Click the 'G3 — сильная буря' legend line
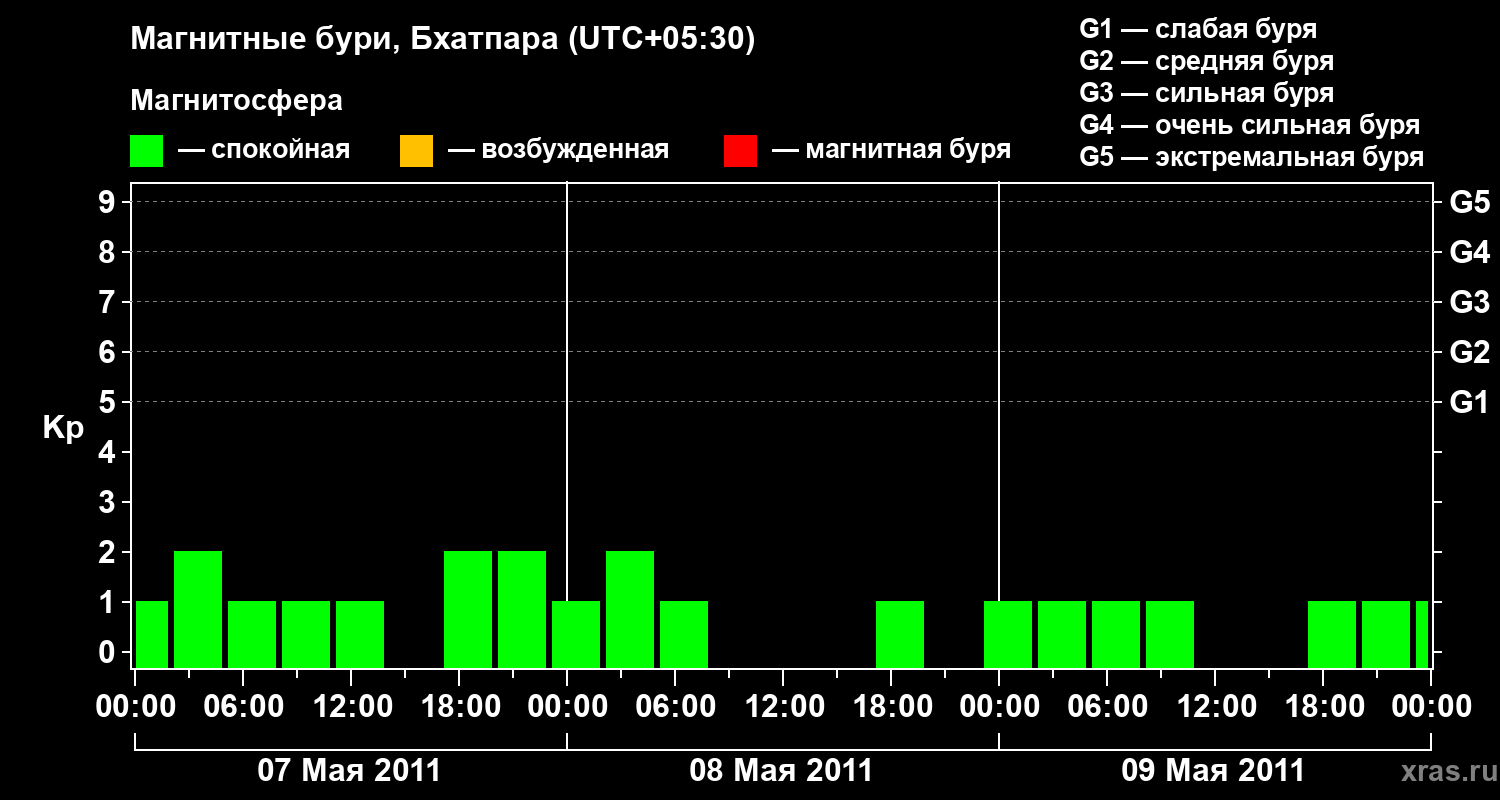The image size is (1500, 800). pos(1207,93)
